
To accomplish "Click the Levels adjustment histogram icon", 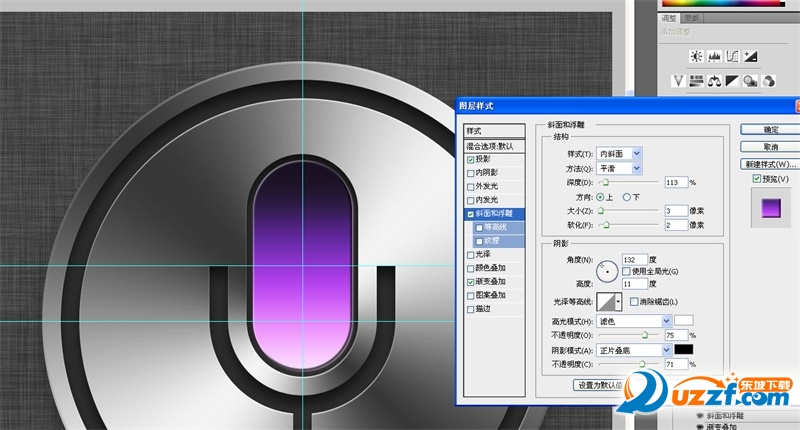I will click(x=713, y=55).
